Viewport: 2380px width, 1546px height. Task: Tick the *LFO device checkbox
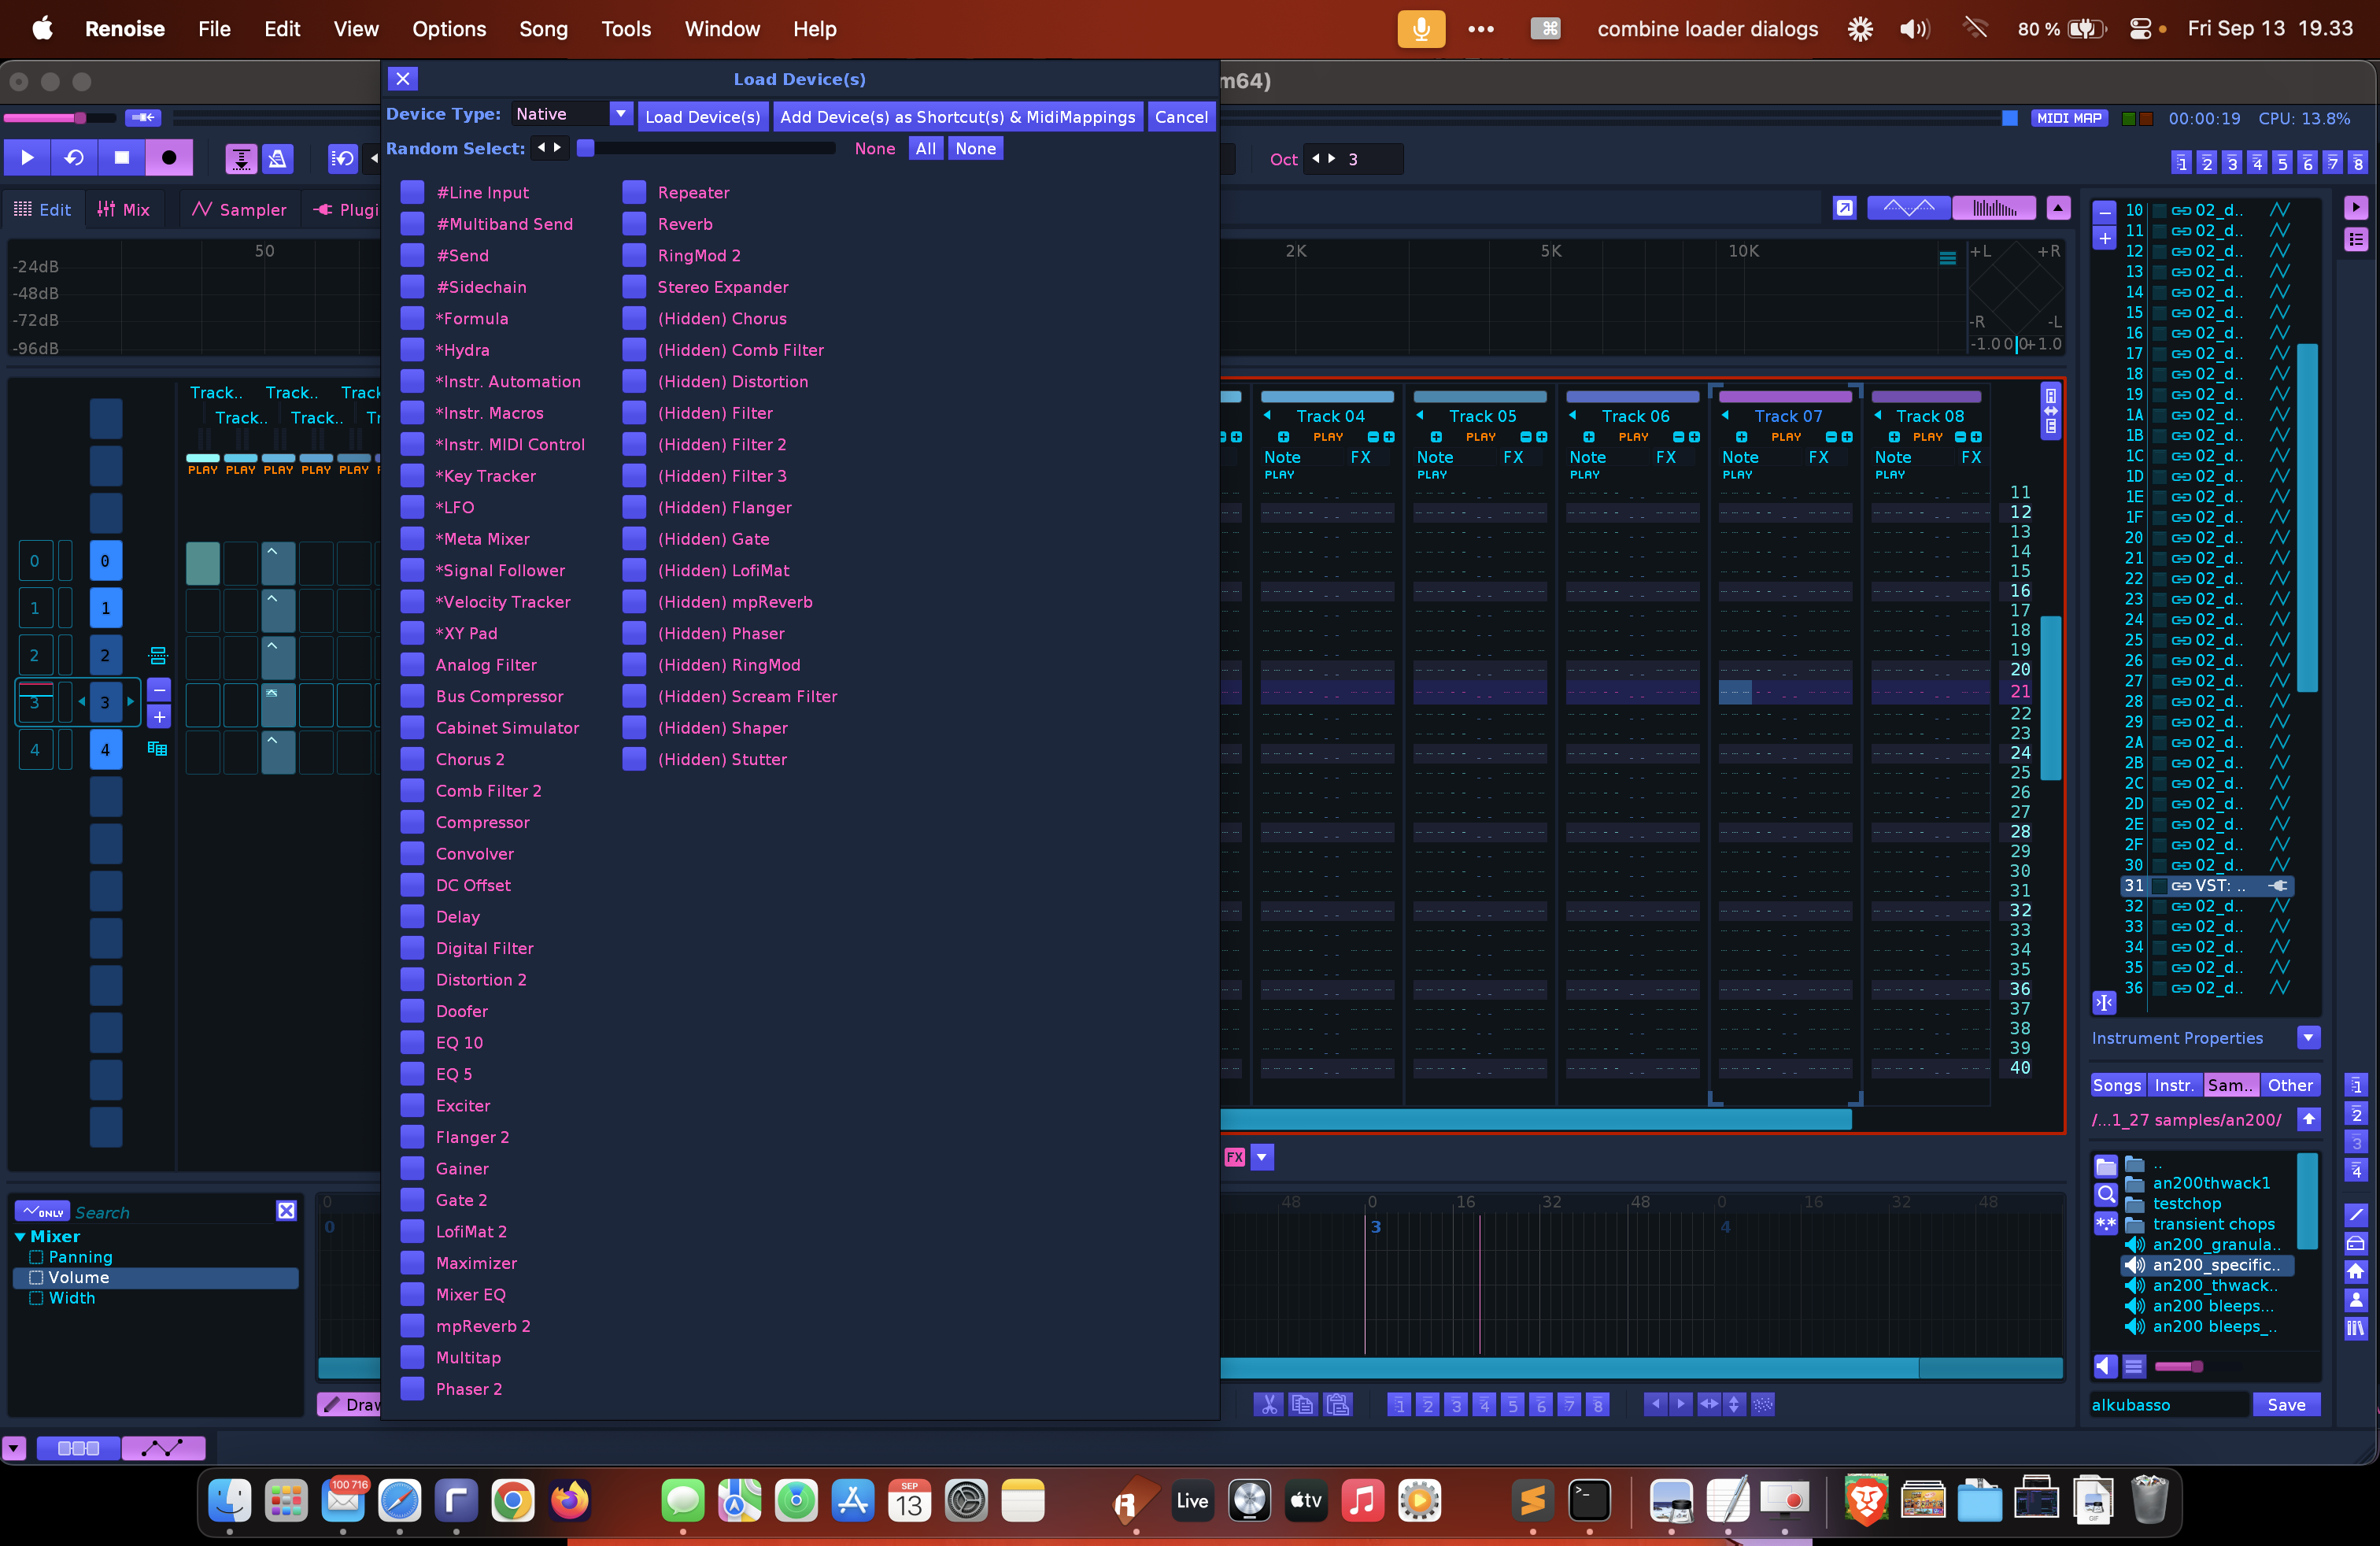[x=412, y=507]
